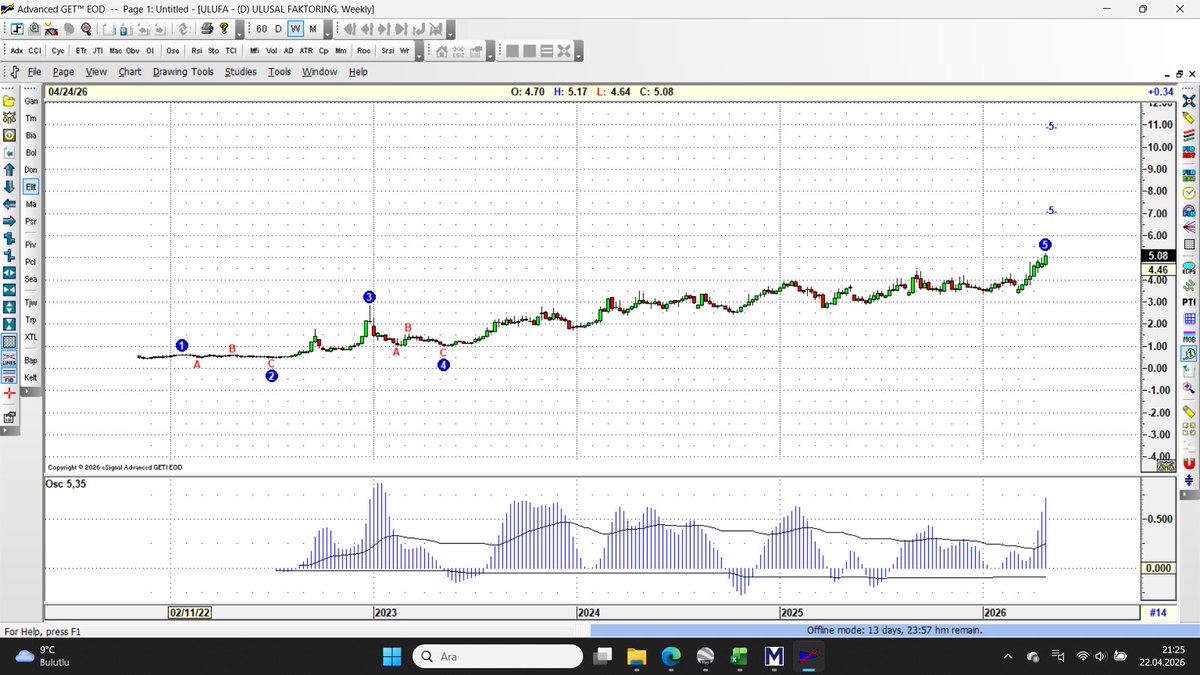Click the blue up arrow icon
The width and height of the screenshot is (1200, 675).
(x=9, y=170)
